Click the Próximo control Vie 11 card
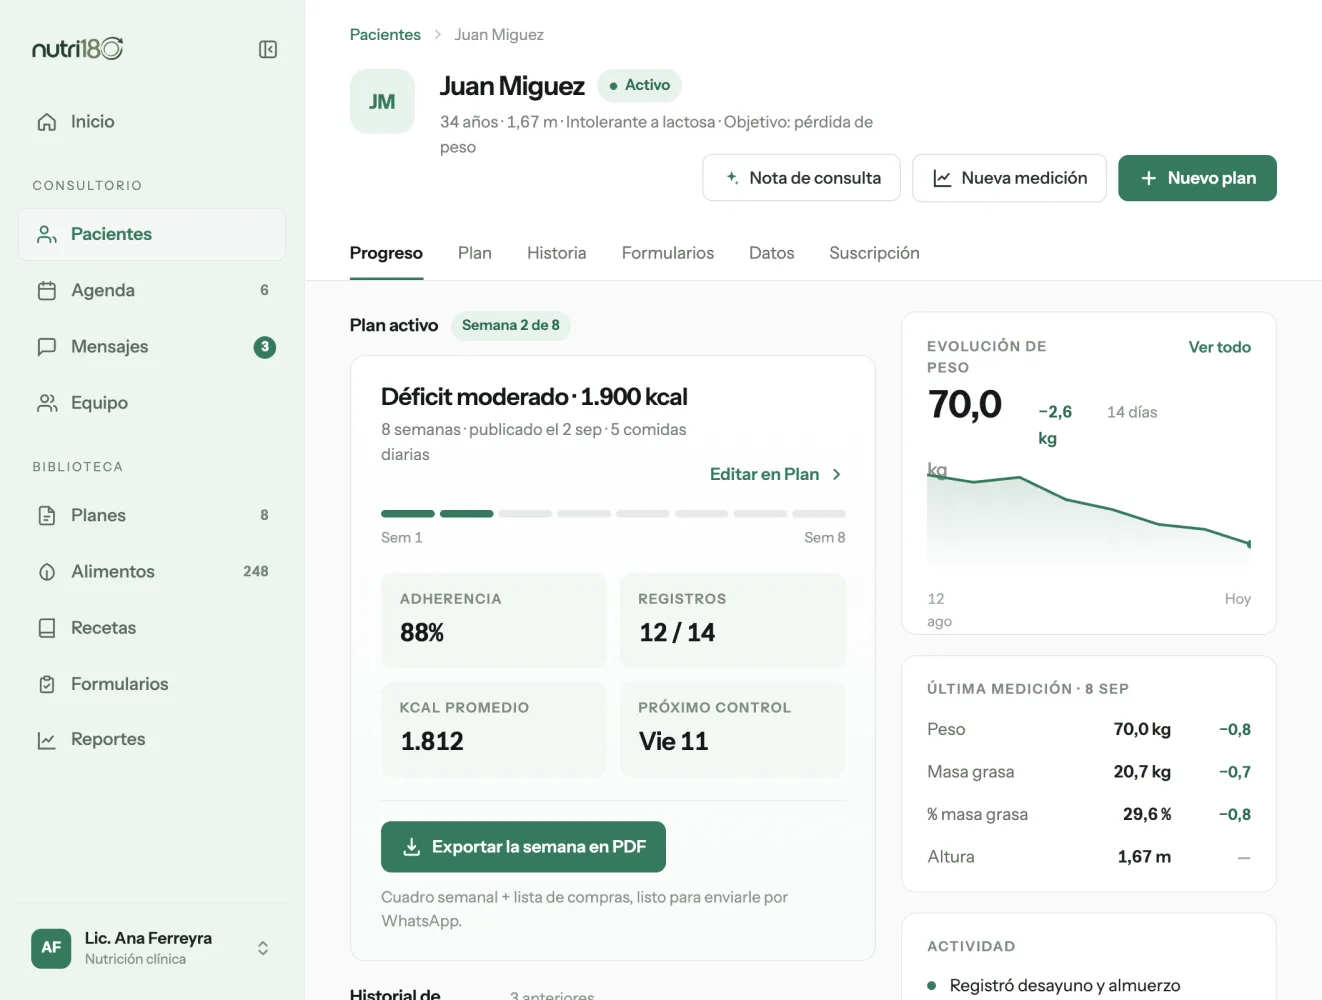The image size is (1322, 1000). [733, 729]
